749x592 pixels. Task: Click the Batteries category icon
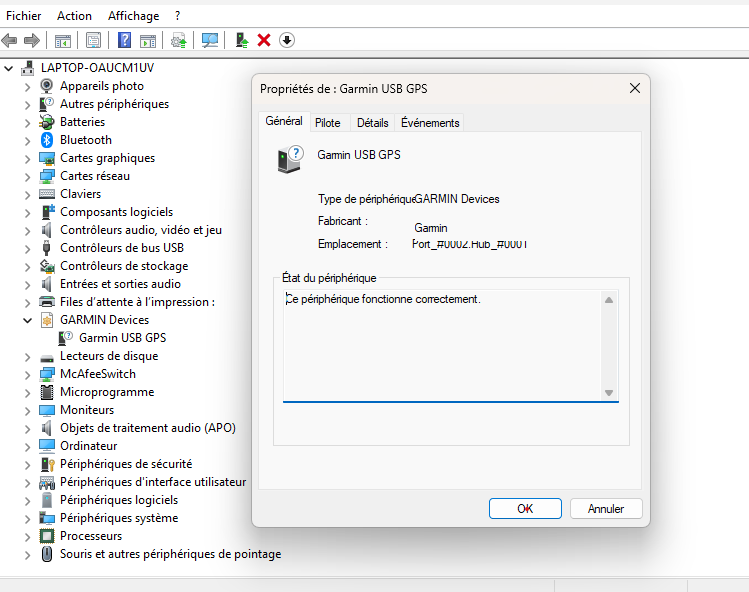coord(46,122)
